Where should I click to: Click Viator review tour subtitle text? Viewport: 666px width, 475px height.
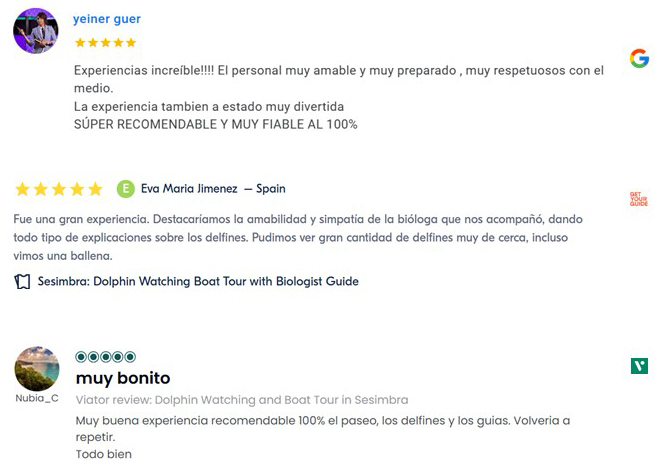click(241, 400)
